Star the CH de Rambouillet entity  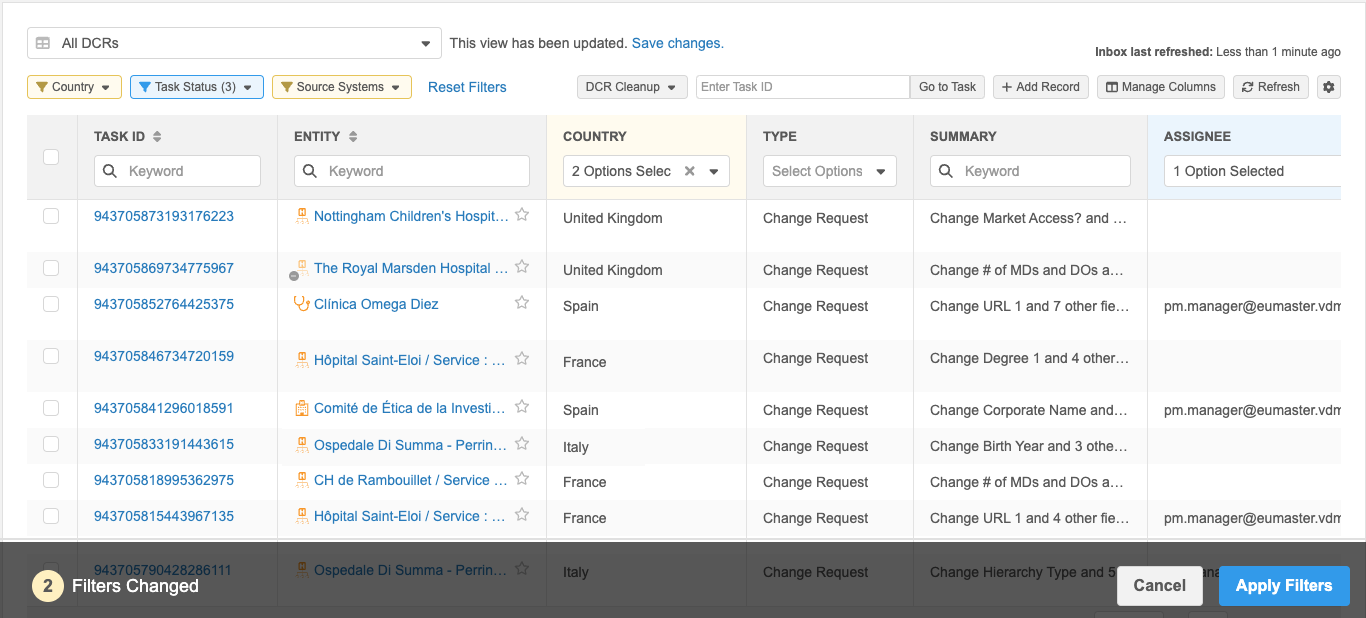click(x=522, y=479)
